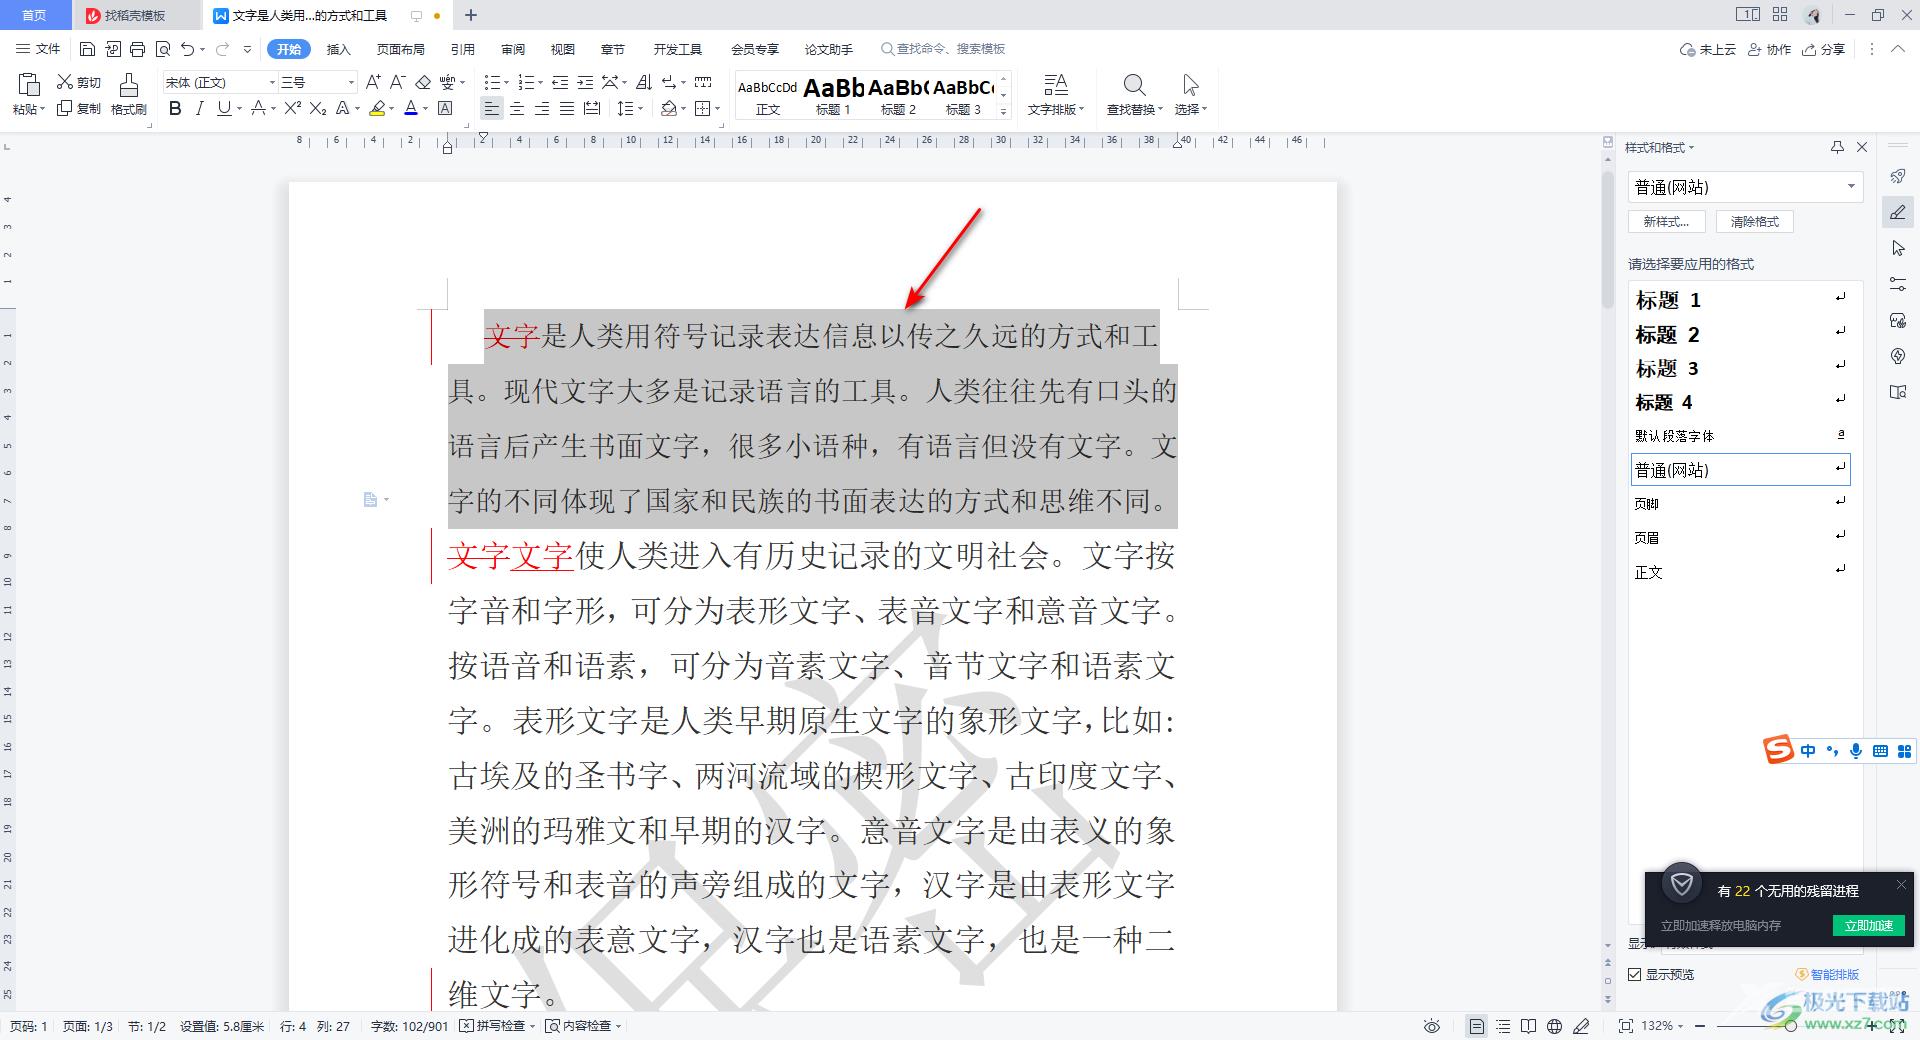This screenshot has height=1040, width=1920.
Task: Toggle Subscript formatting
Action: click(x=318, y=108)
